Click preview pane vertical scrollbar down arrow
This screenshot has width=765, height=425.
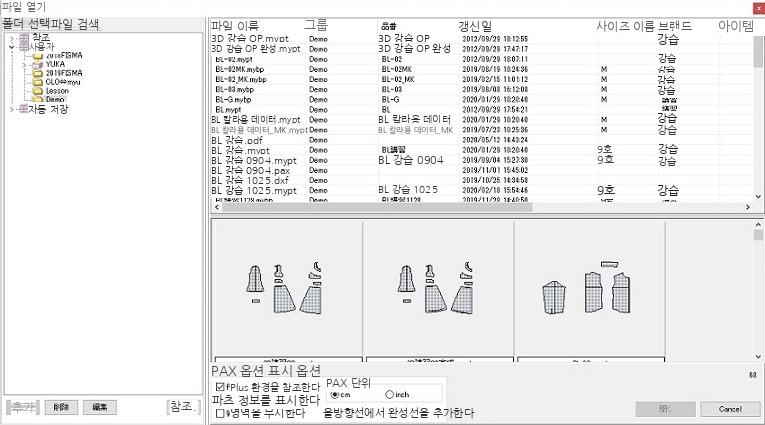(758, 357)
